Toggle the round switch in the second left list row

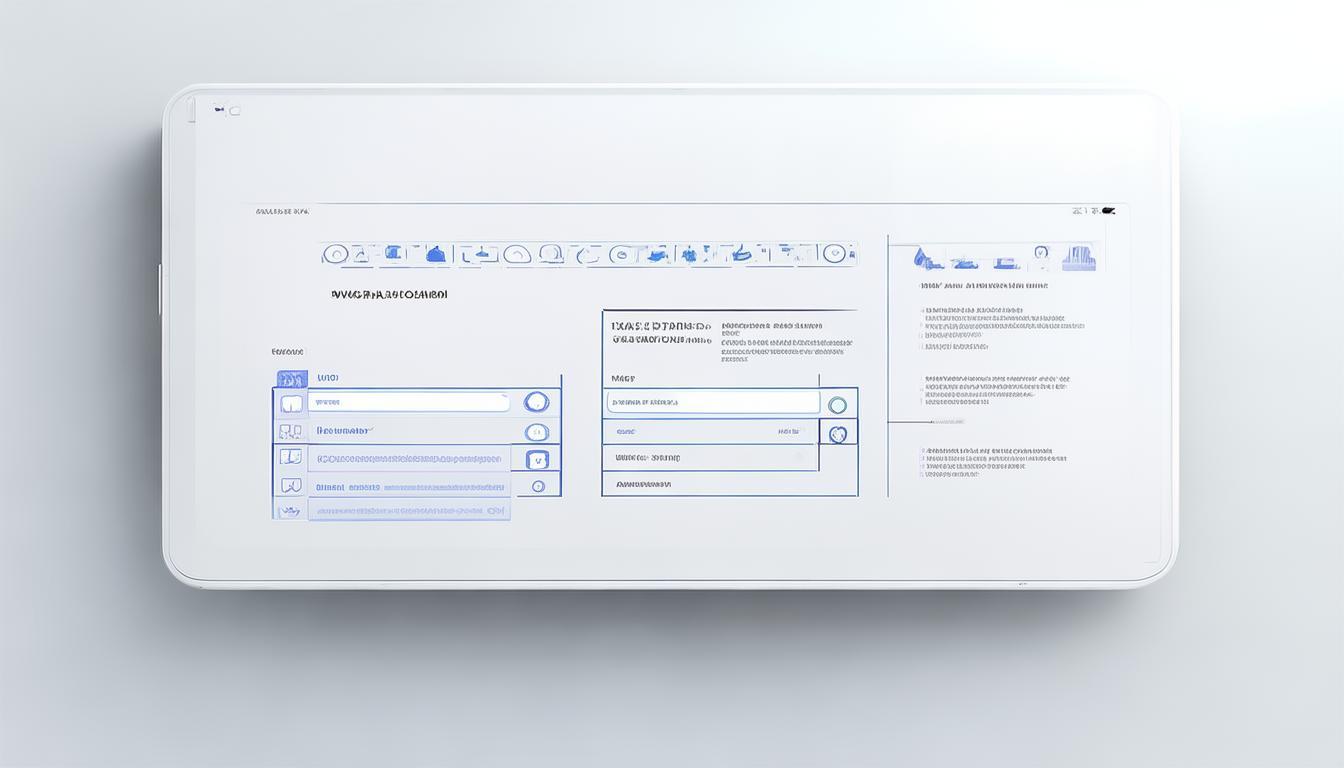pyautogui.click(x=536, y=432)
